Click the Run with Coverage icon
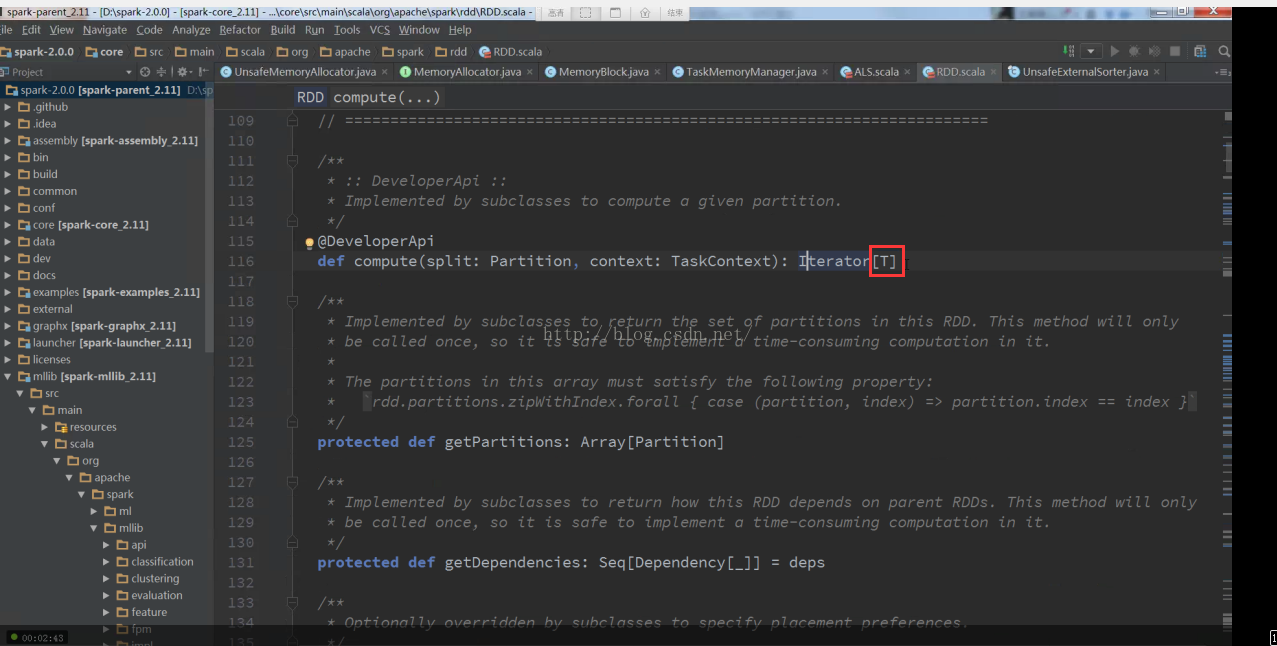Screen dimensions: 1277x646 pos(1155,51)
